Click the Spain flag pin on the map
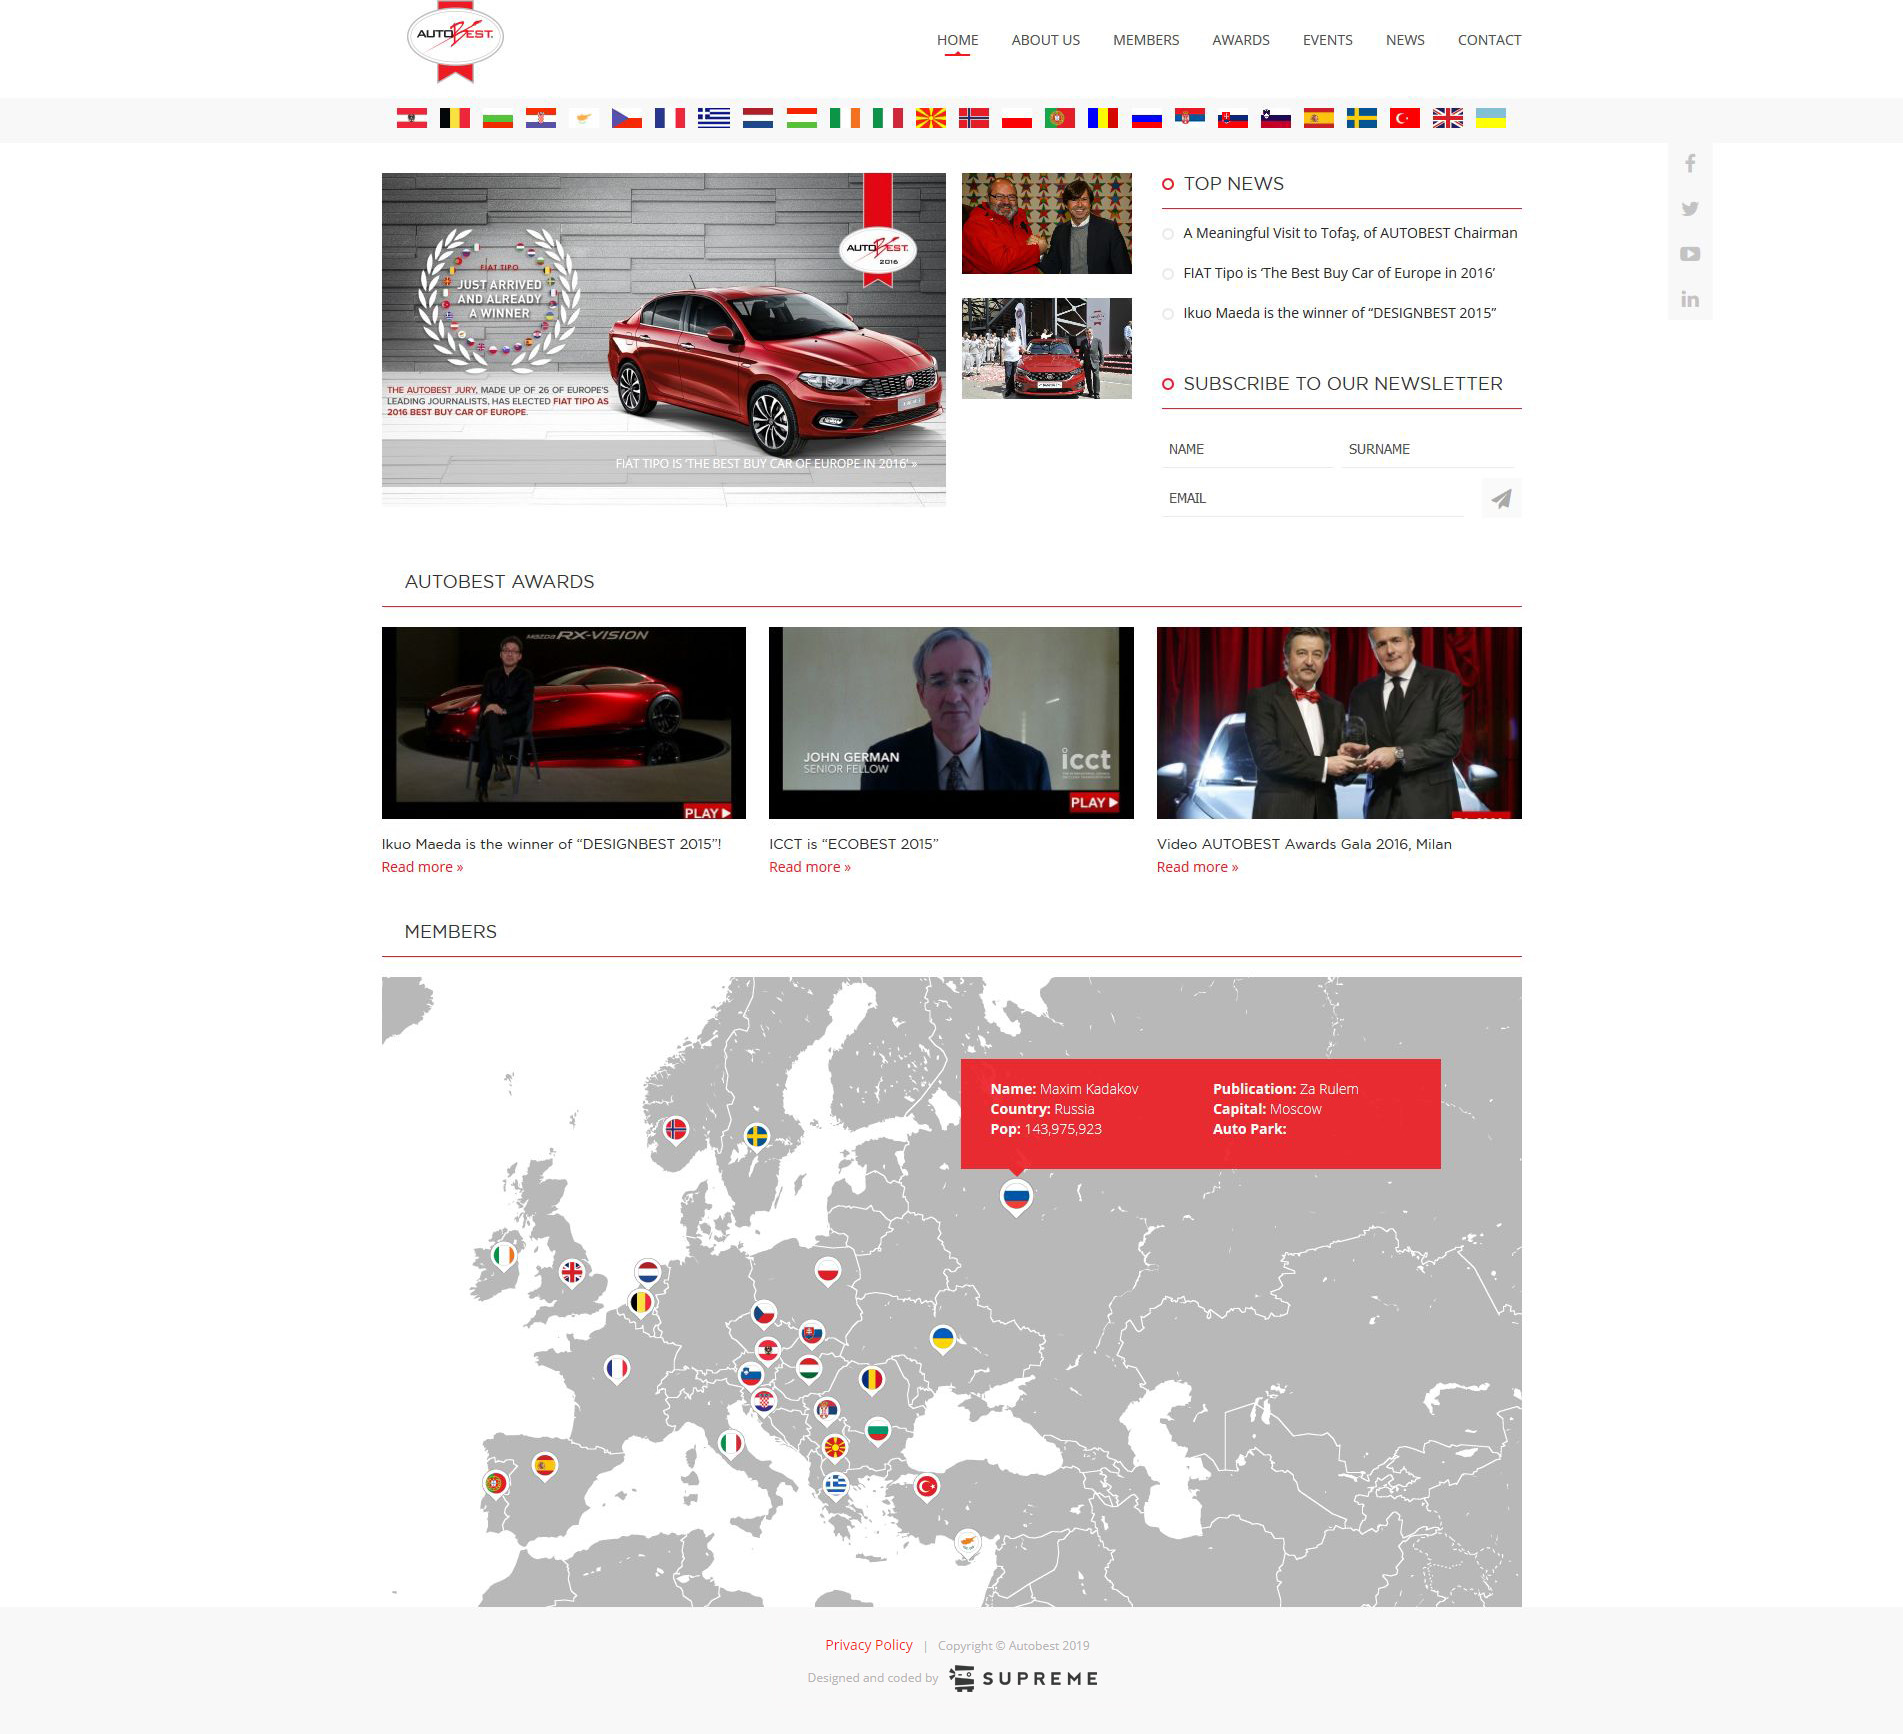The image size is (1903, 1734). click(x=545, y=1467)
